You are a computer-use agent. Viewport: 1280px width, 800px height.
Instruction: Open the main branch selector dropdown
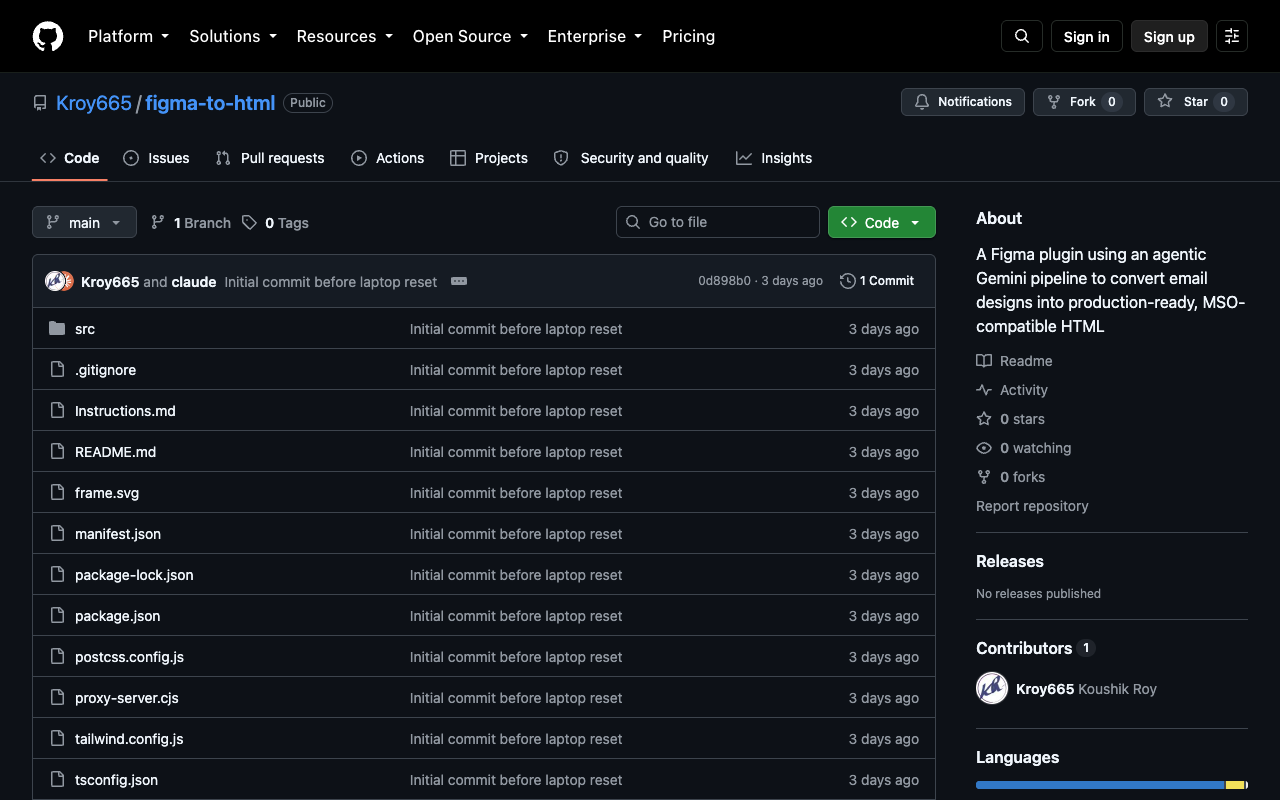click(x=84, y=222)
